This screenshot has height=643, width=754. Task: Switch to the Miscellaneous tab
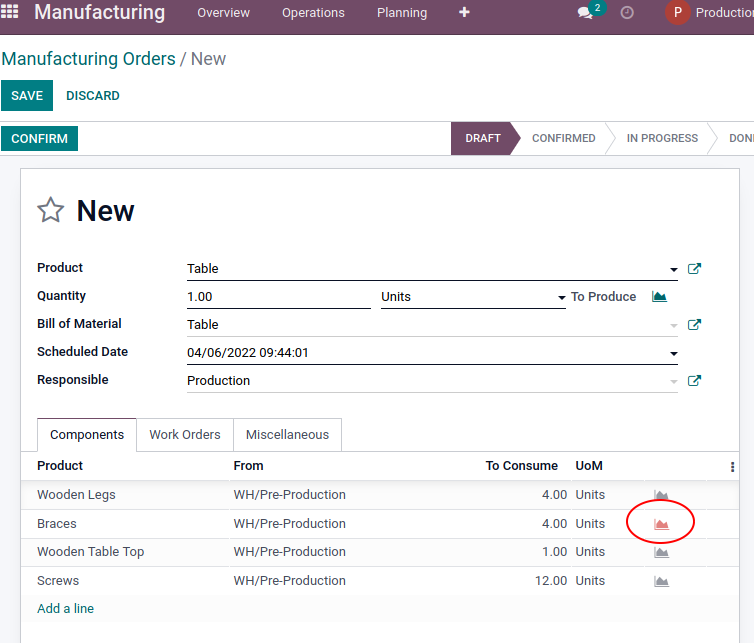[287, 435]
